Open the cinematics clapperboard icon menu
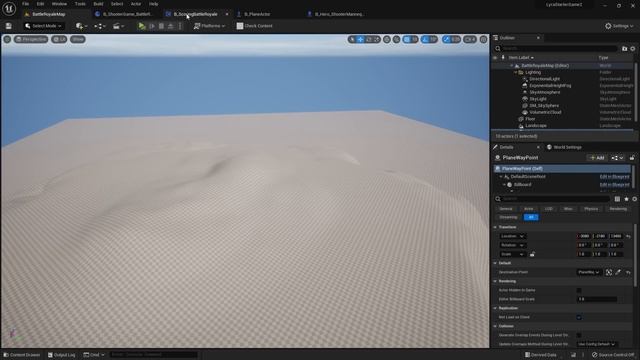Viewport: 640px width, 360px height. pos(118,26)
